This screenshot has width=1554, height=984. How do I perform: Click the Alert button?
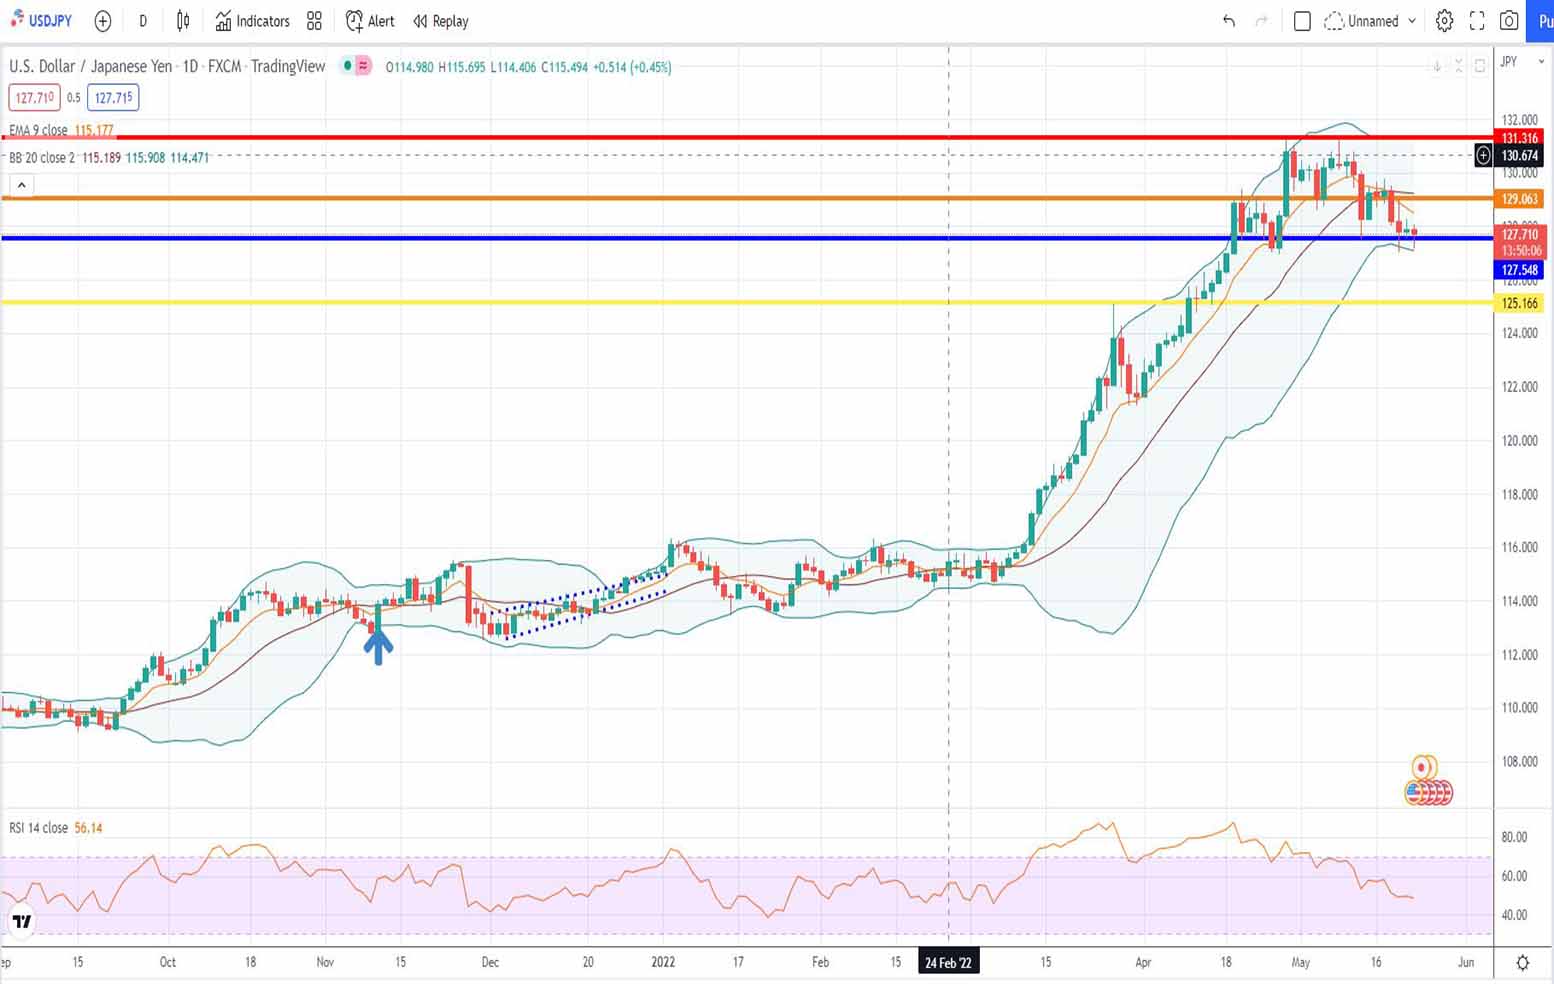click(370, 21)
